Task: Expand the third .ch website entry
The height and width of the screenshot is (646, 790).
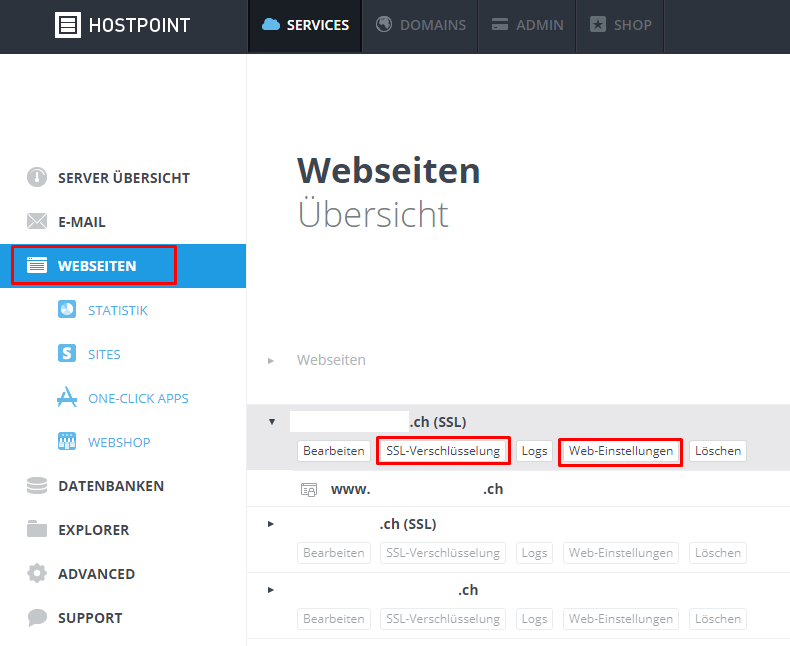Action: (271, 590)
